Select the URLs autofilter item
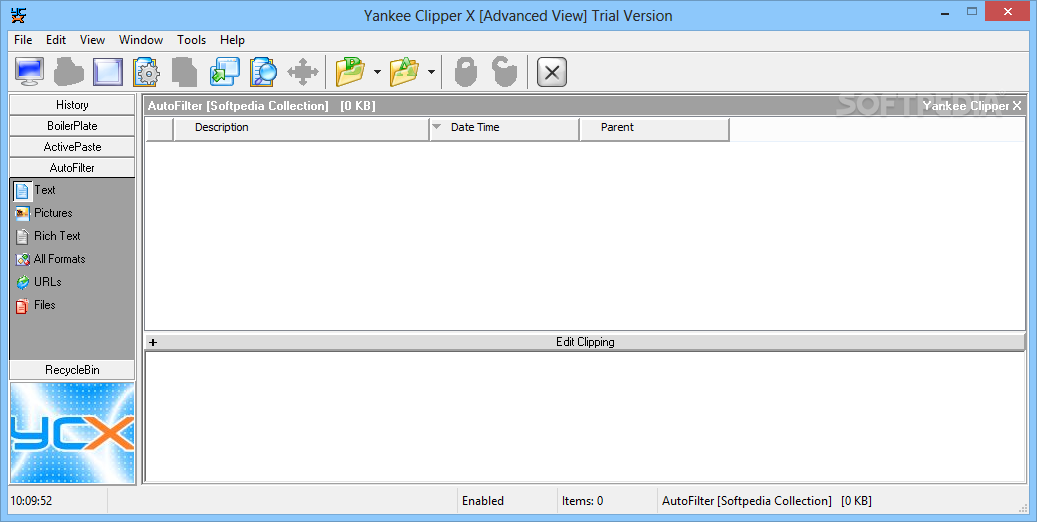The image size is (1037, 522). (x=38, y=282)
